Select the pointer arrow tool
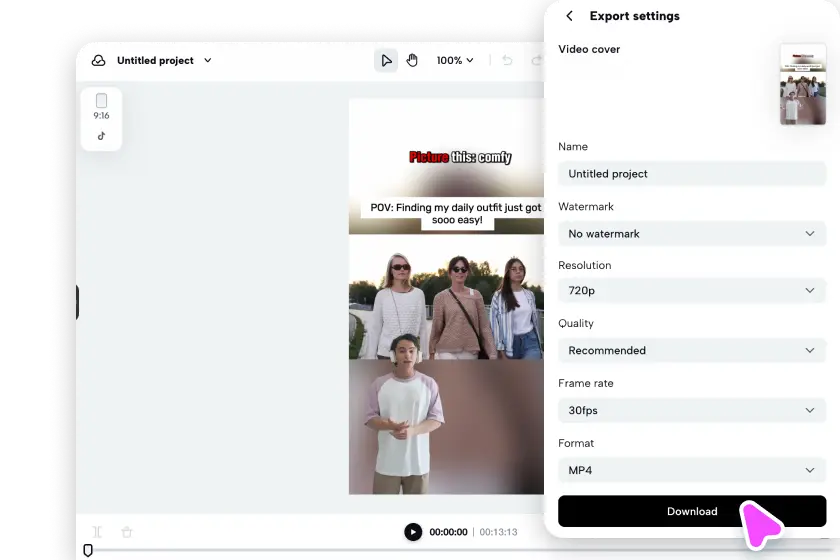The height and width of the screenshot is (560, 840). [386, 61]
